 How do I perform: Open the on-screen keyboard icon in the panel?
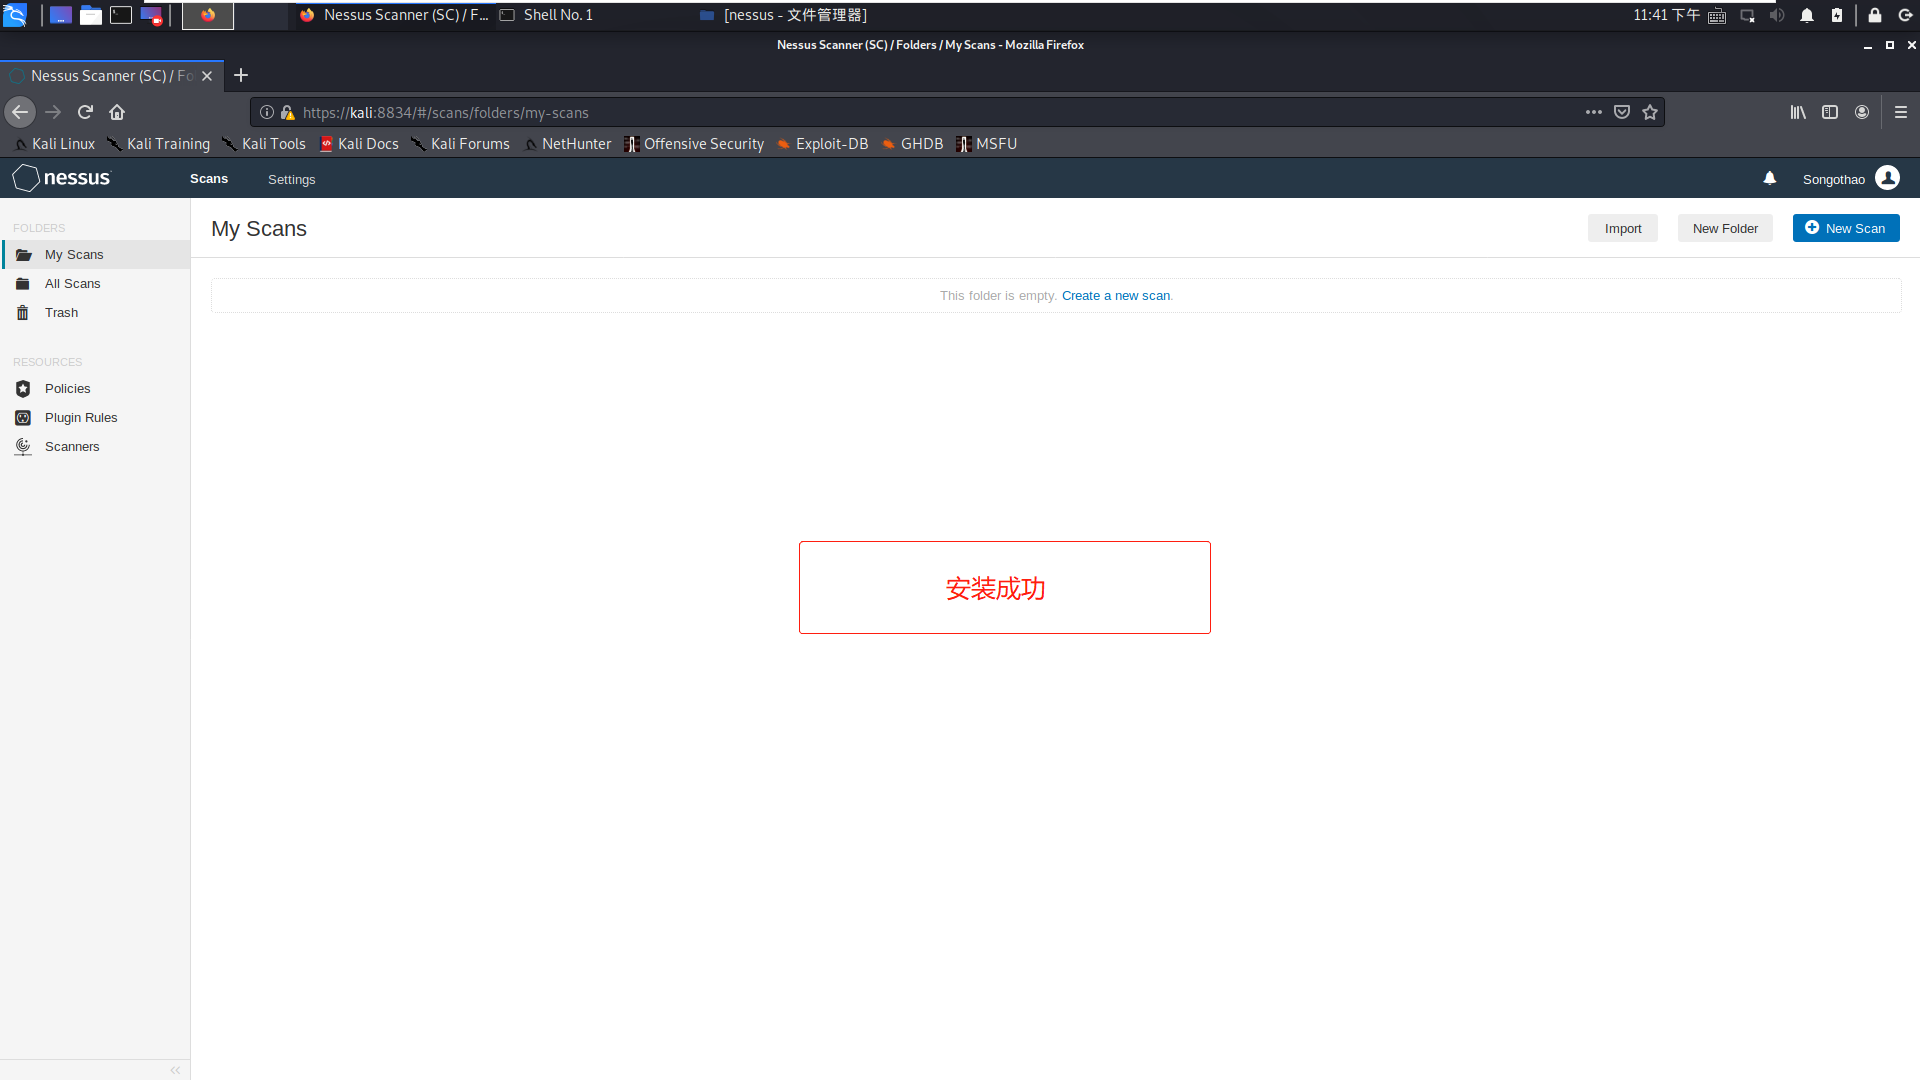[1717, 15]
